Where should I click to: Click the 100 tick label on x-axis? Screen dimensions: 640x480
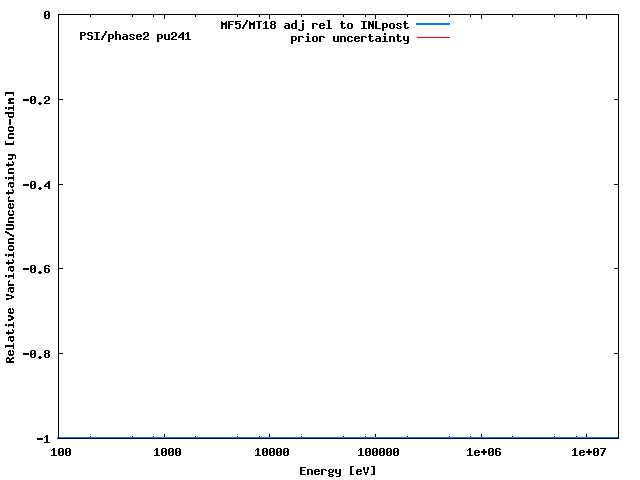coord(60,453)
